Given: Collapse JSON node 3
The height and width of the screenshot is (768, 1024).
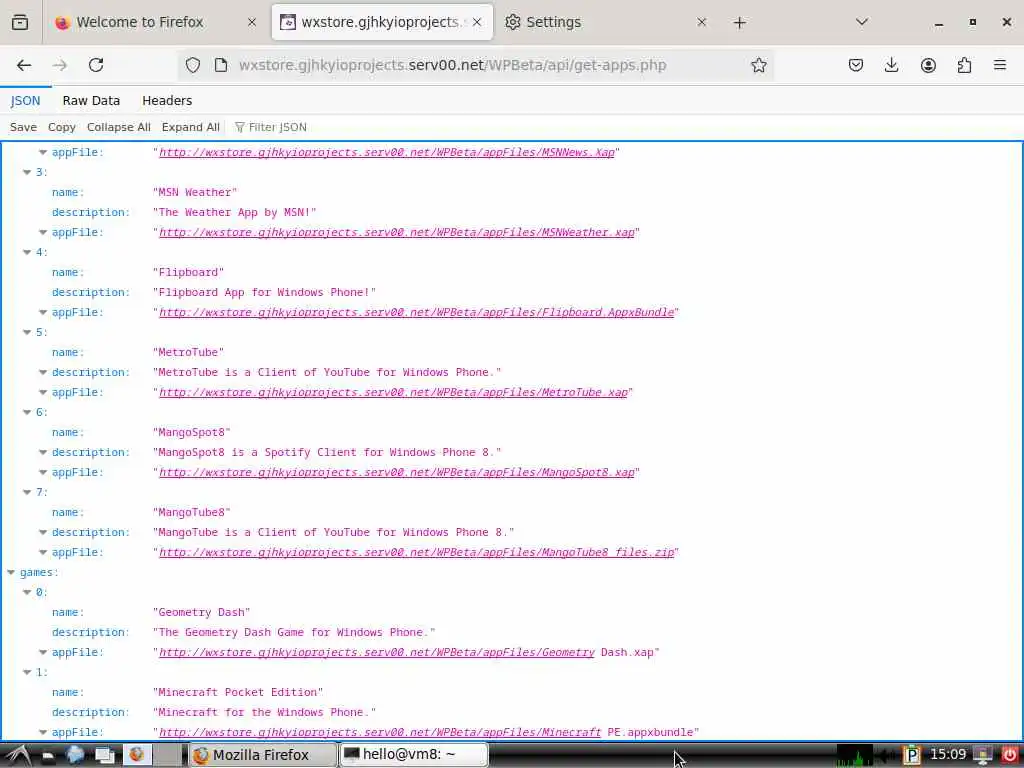Looking at the screenshot, I should 27,172.
